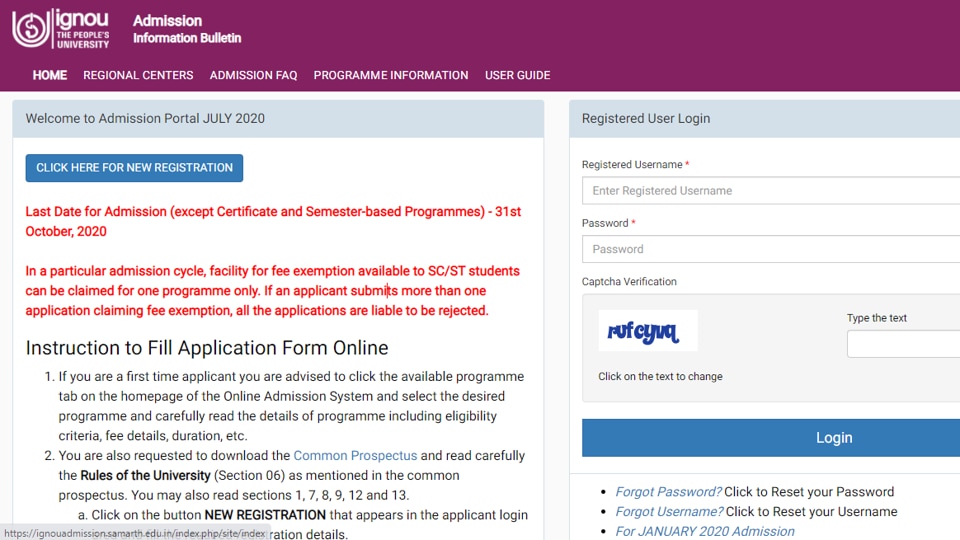Image resolution: width=960 pixels, height=540 pixels.
Task: Click the captcha image to refresh it
Action: 647,331
